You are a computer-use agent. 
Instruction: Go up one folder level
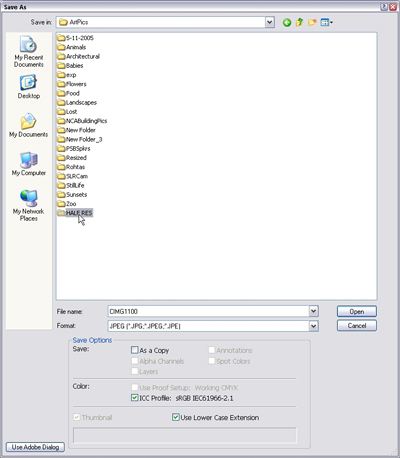coord(299,22)
